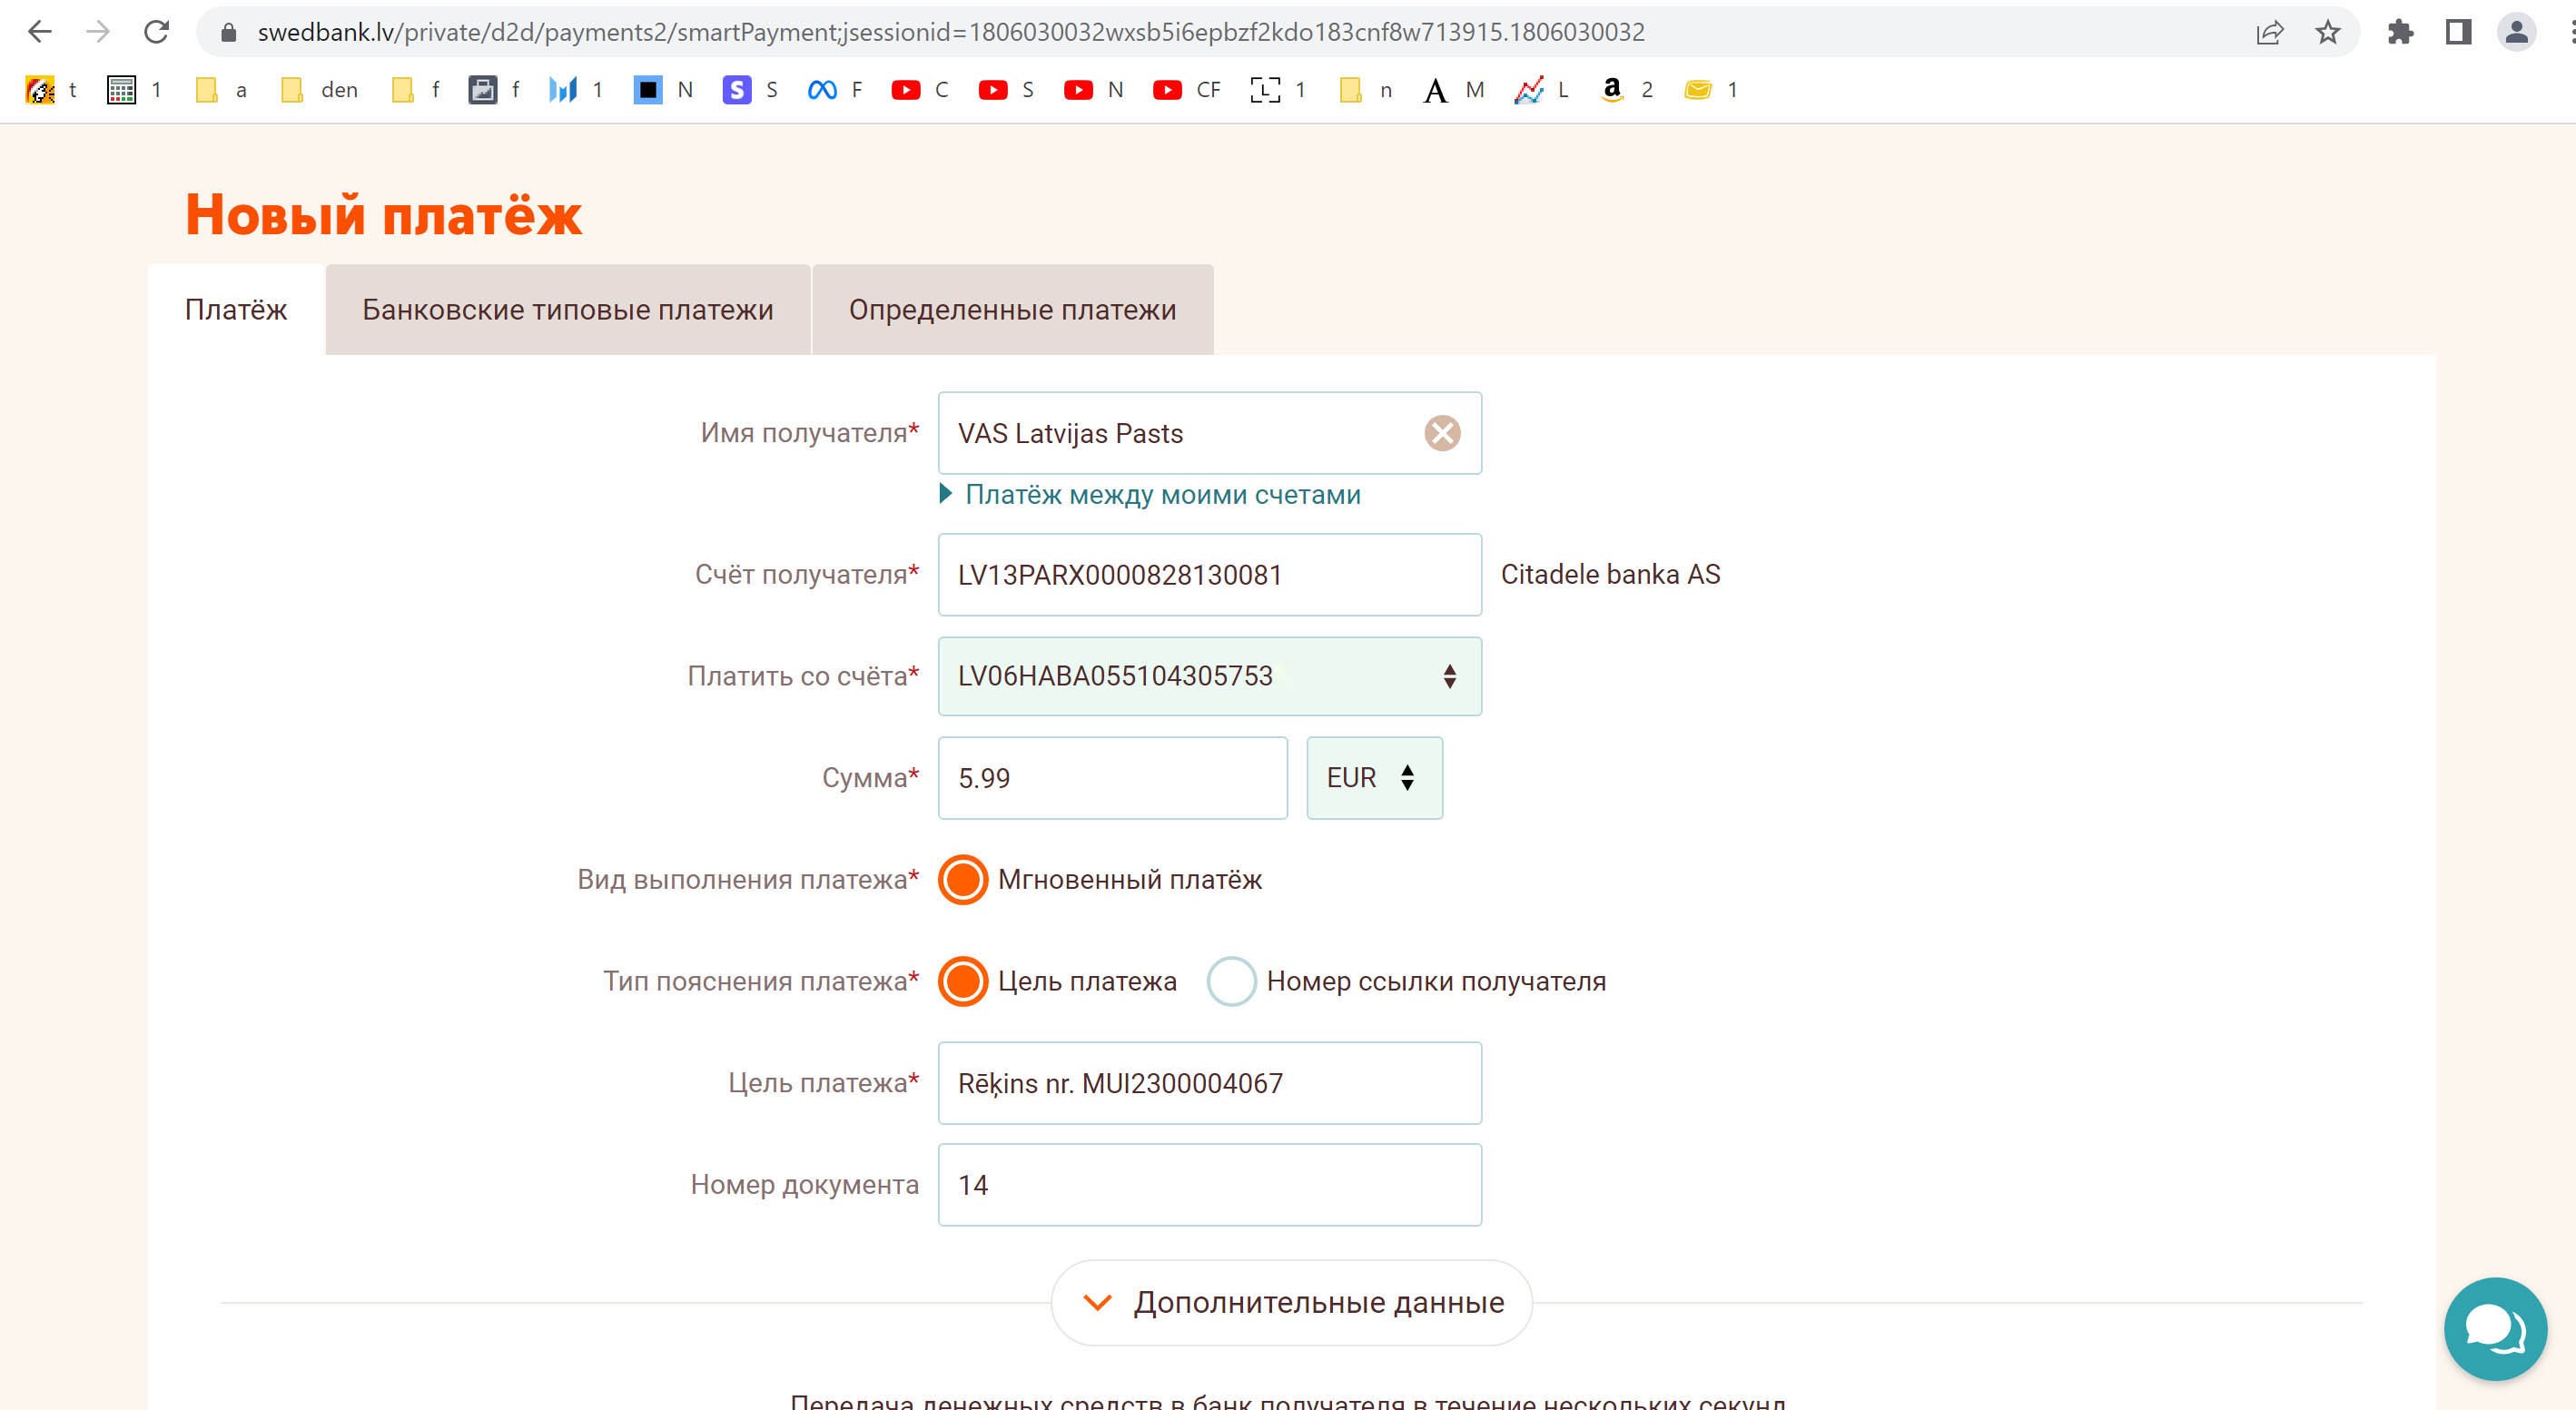Bookmark this page with the star icon
The height and width of the screenshot is (1410, 2576).
pos(2328,33)
